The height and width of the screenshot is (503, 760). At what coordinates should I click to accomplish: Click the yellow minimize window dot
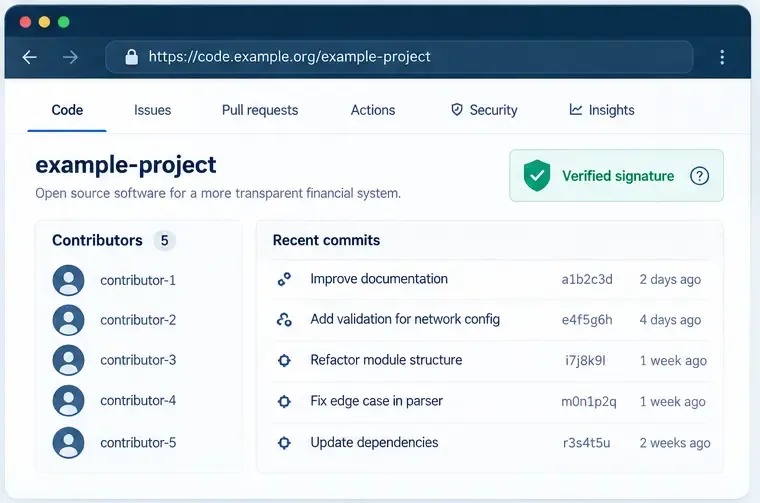tap(45, 22)
